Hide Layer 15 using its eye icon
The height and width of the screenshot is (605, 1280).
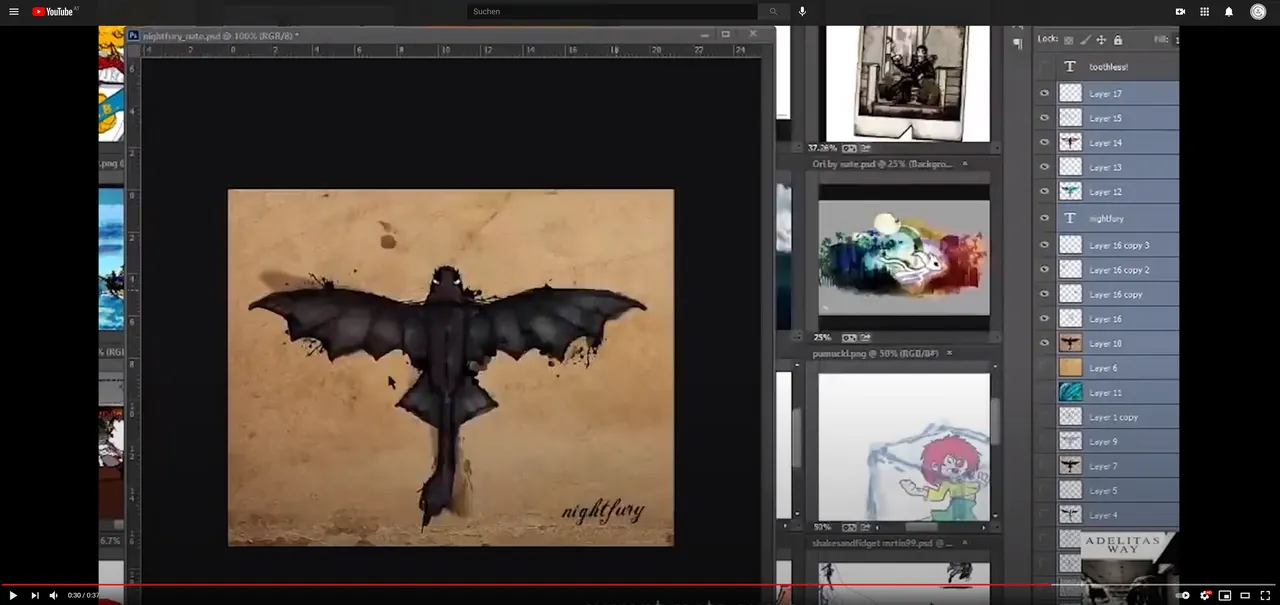1045,117
